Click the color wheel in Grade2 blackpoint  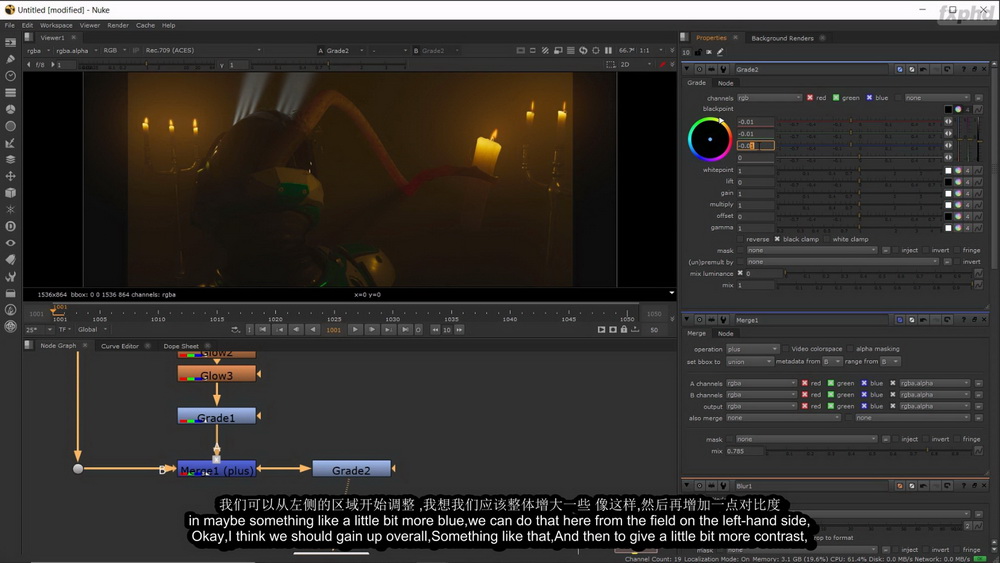(x=709, y=139)
